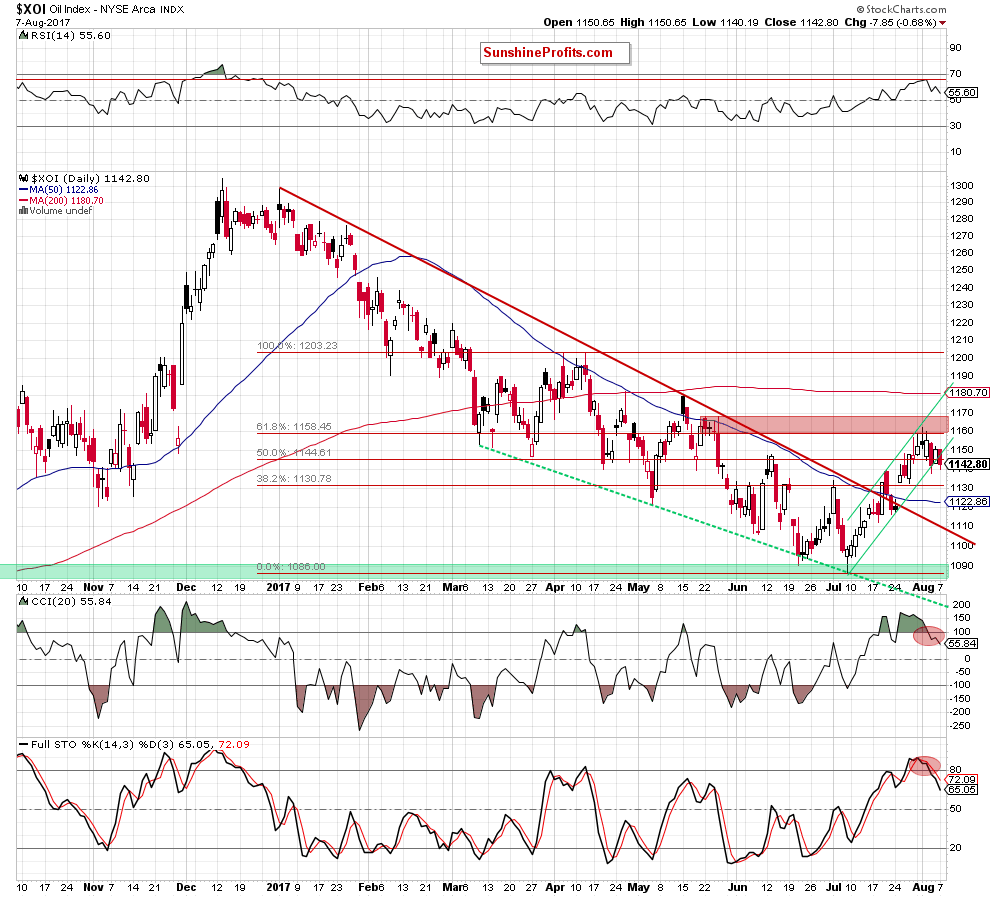The width and height of the screenshot is (990, 897).
Task: Click the MA(200) 1180.70 legend entry
Action: 61,201
